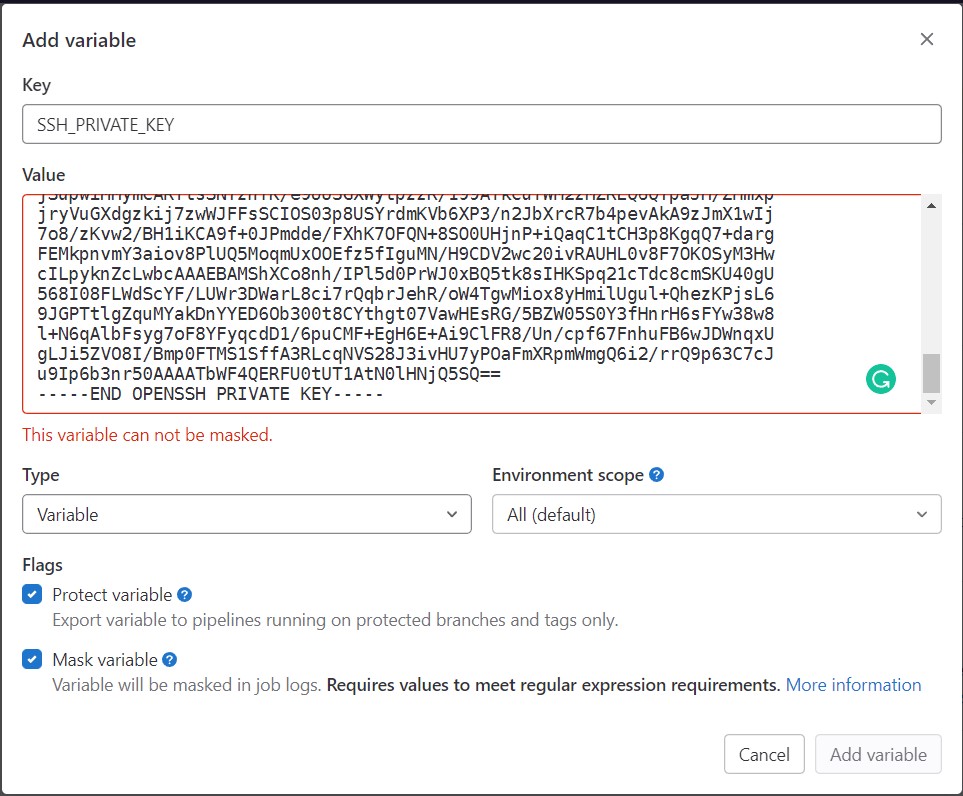Open the All (default) environment scope selector
The height and width of the screenshot is (796, 963).
pos(716,514)
